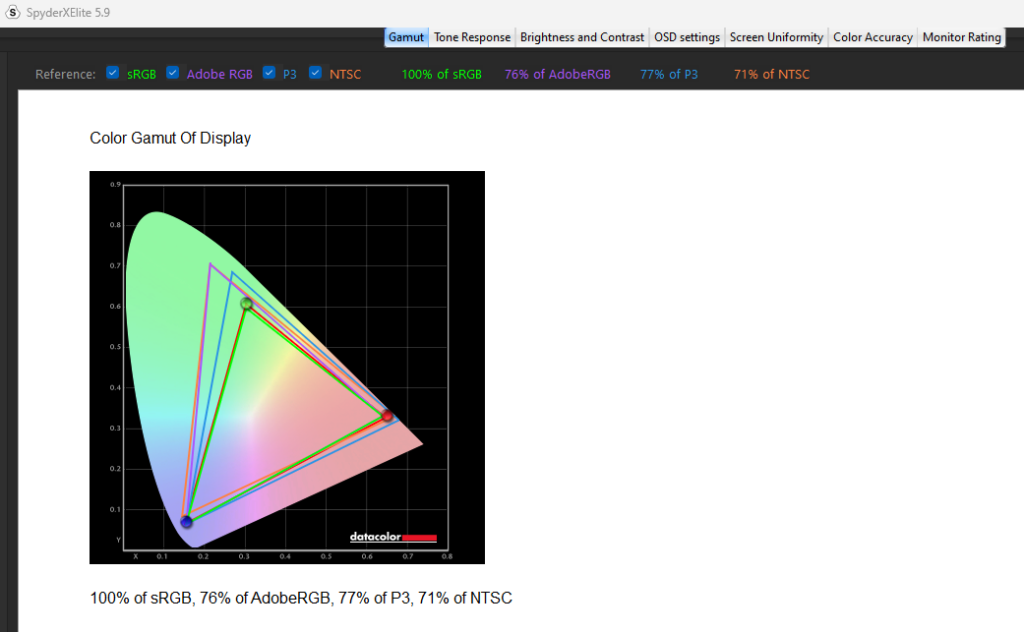
Task: Click the "Color Gamut Of Display" heading
Action: 170,138
